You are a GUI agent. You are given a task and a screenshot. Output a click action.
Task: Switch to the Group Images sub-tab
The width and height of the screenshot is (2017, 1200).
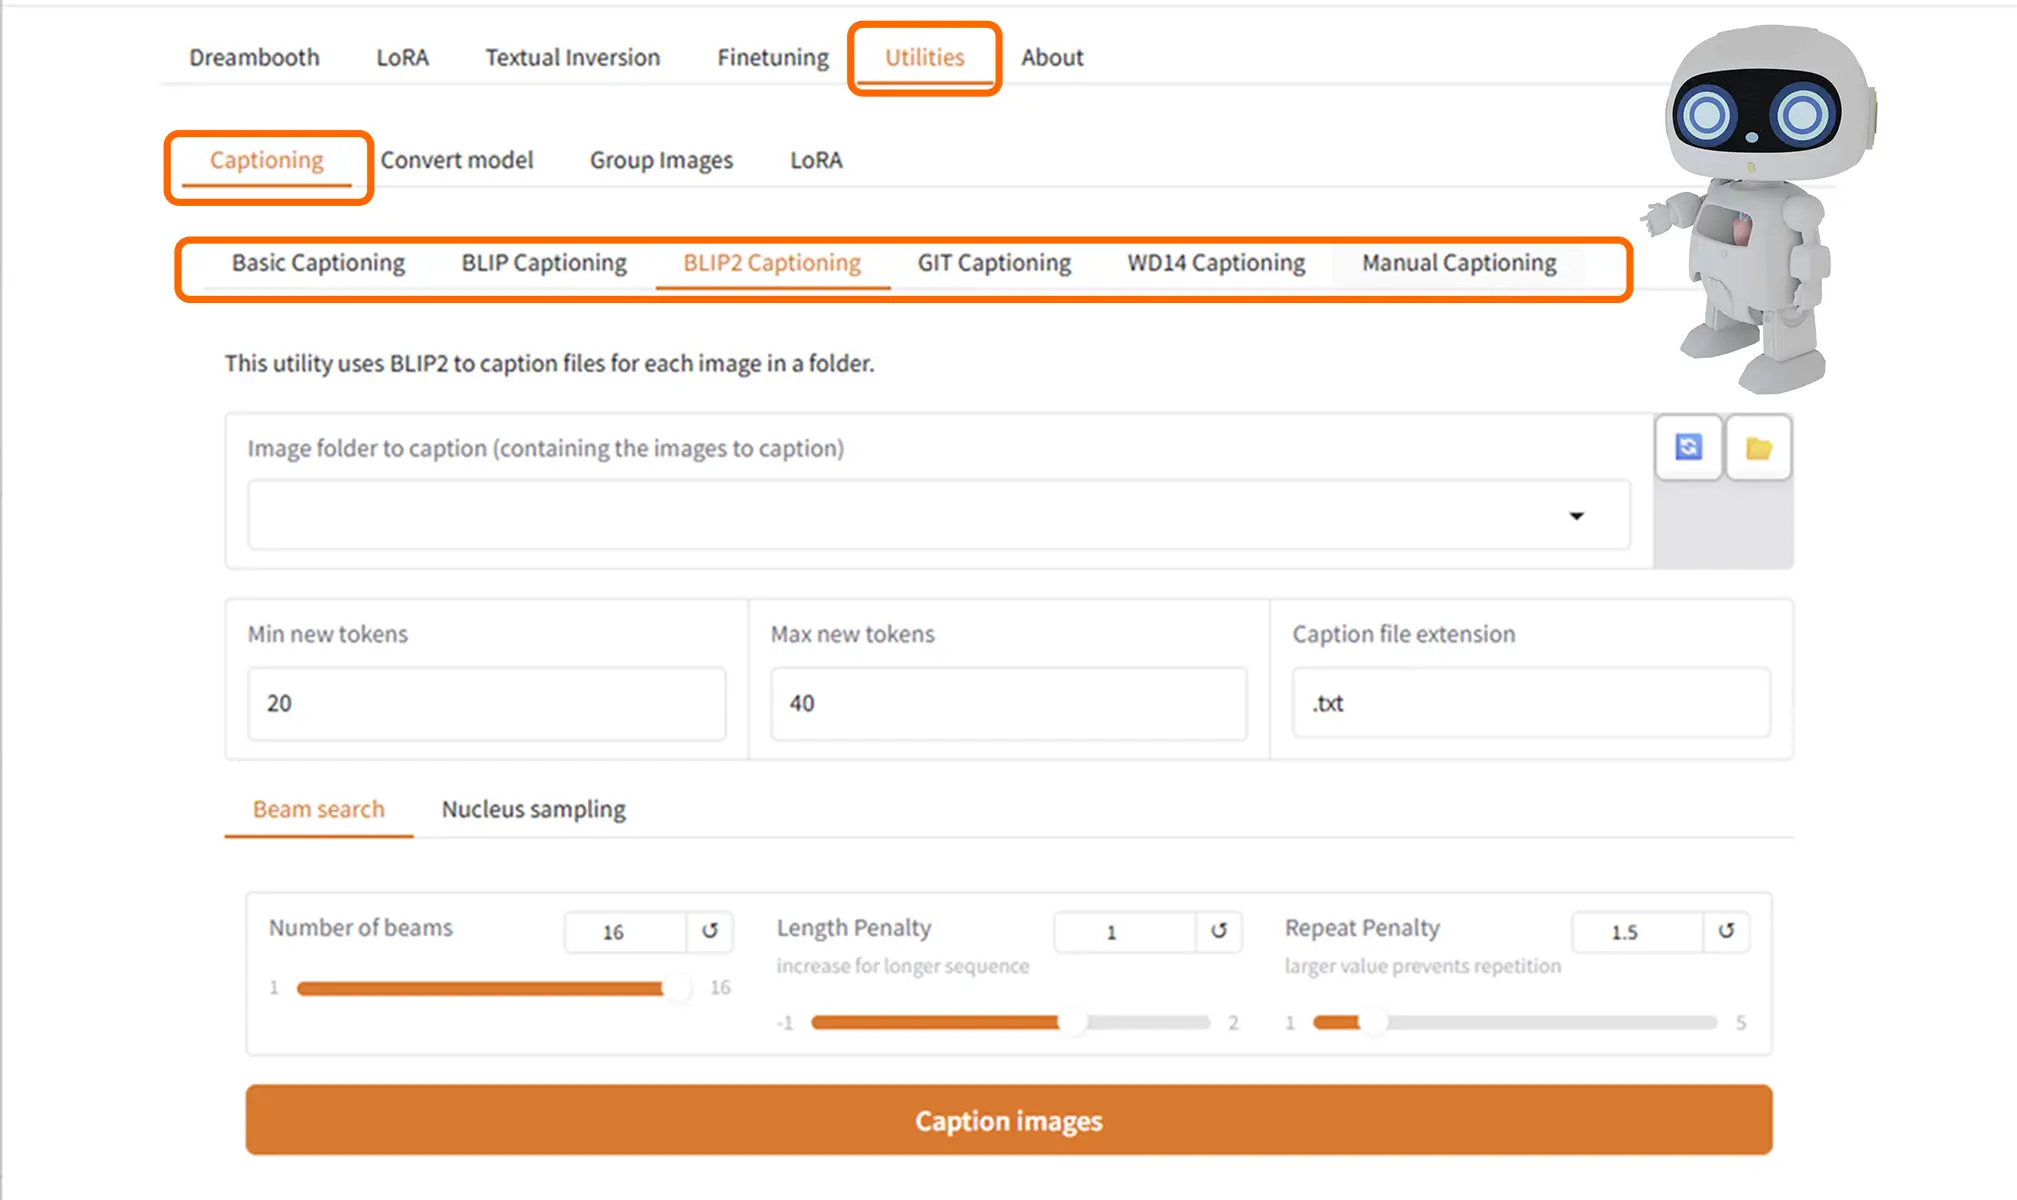(x=661, y=160)
